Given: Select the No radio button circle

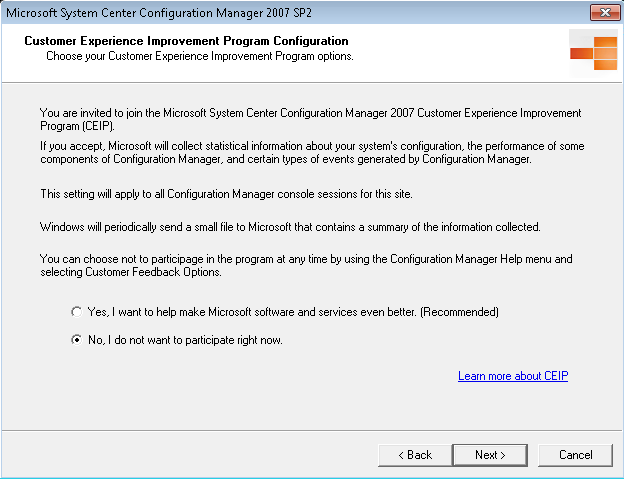Looking at the screenshot, I should coord(76,340).
